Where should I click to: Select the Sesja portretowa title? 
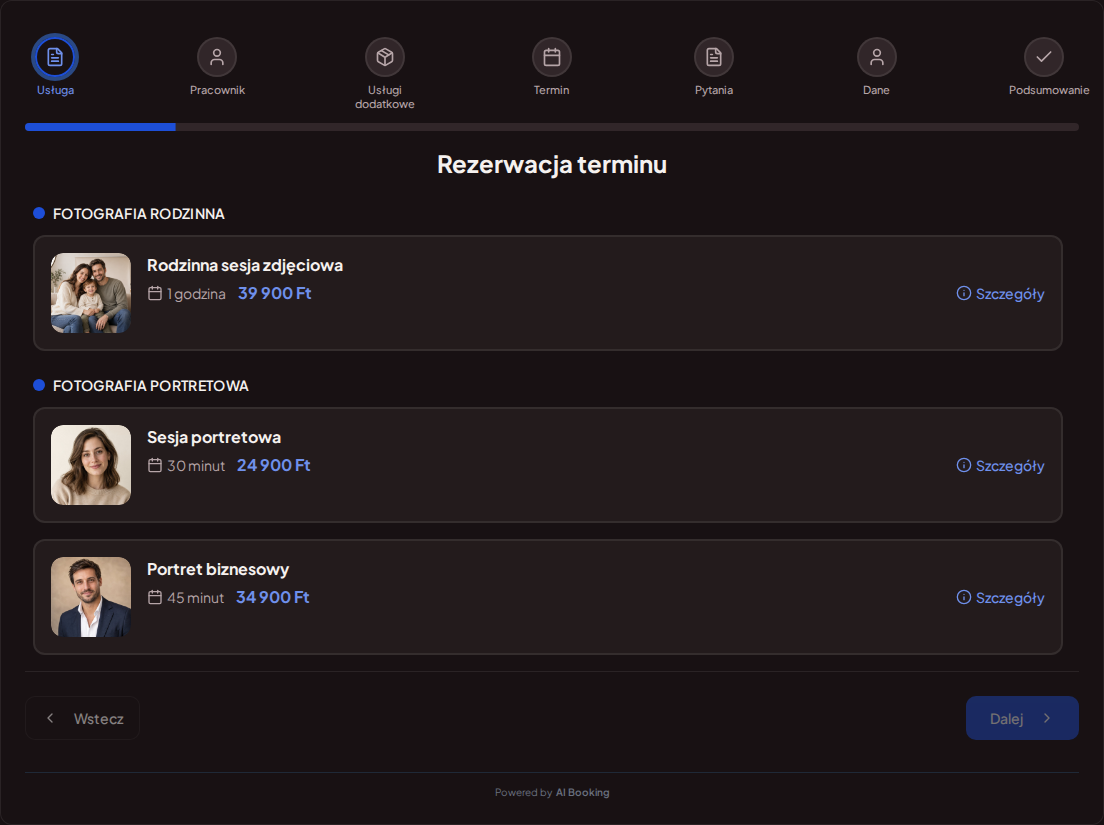(214, 437)
